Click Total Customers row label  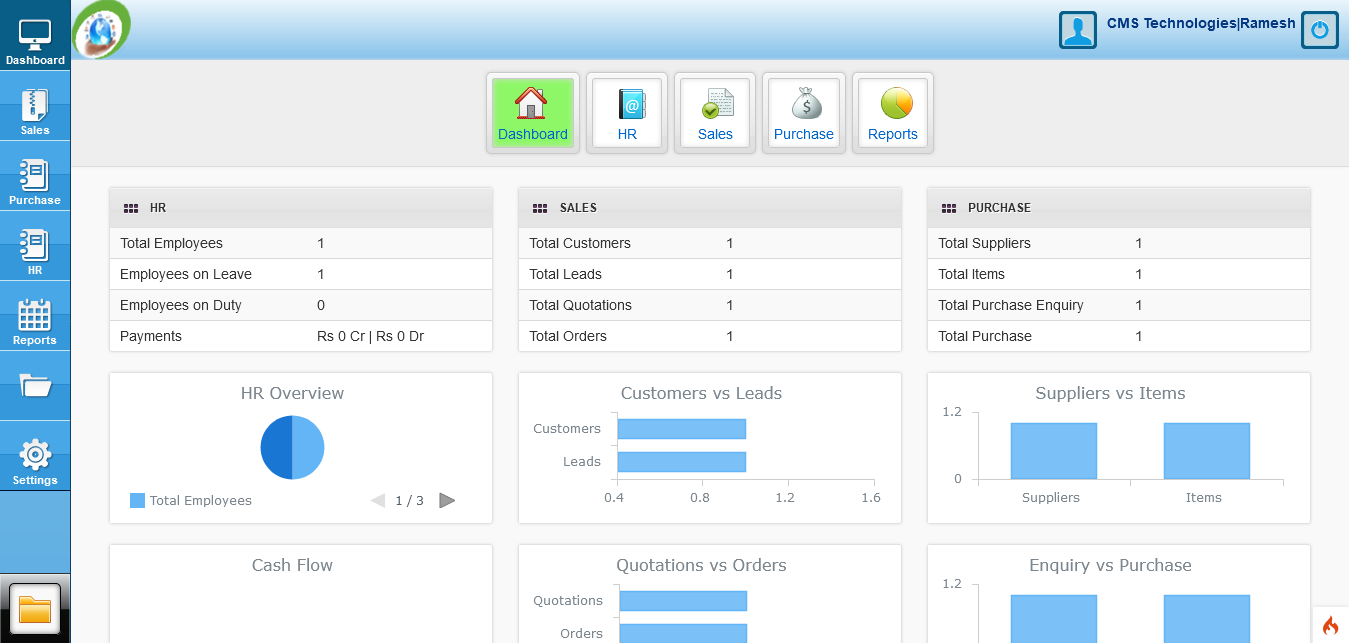pos(580,243)
